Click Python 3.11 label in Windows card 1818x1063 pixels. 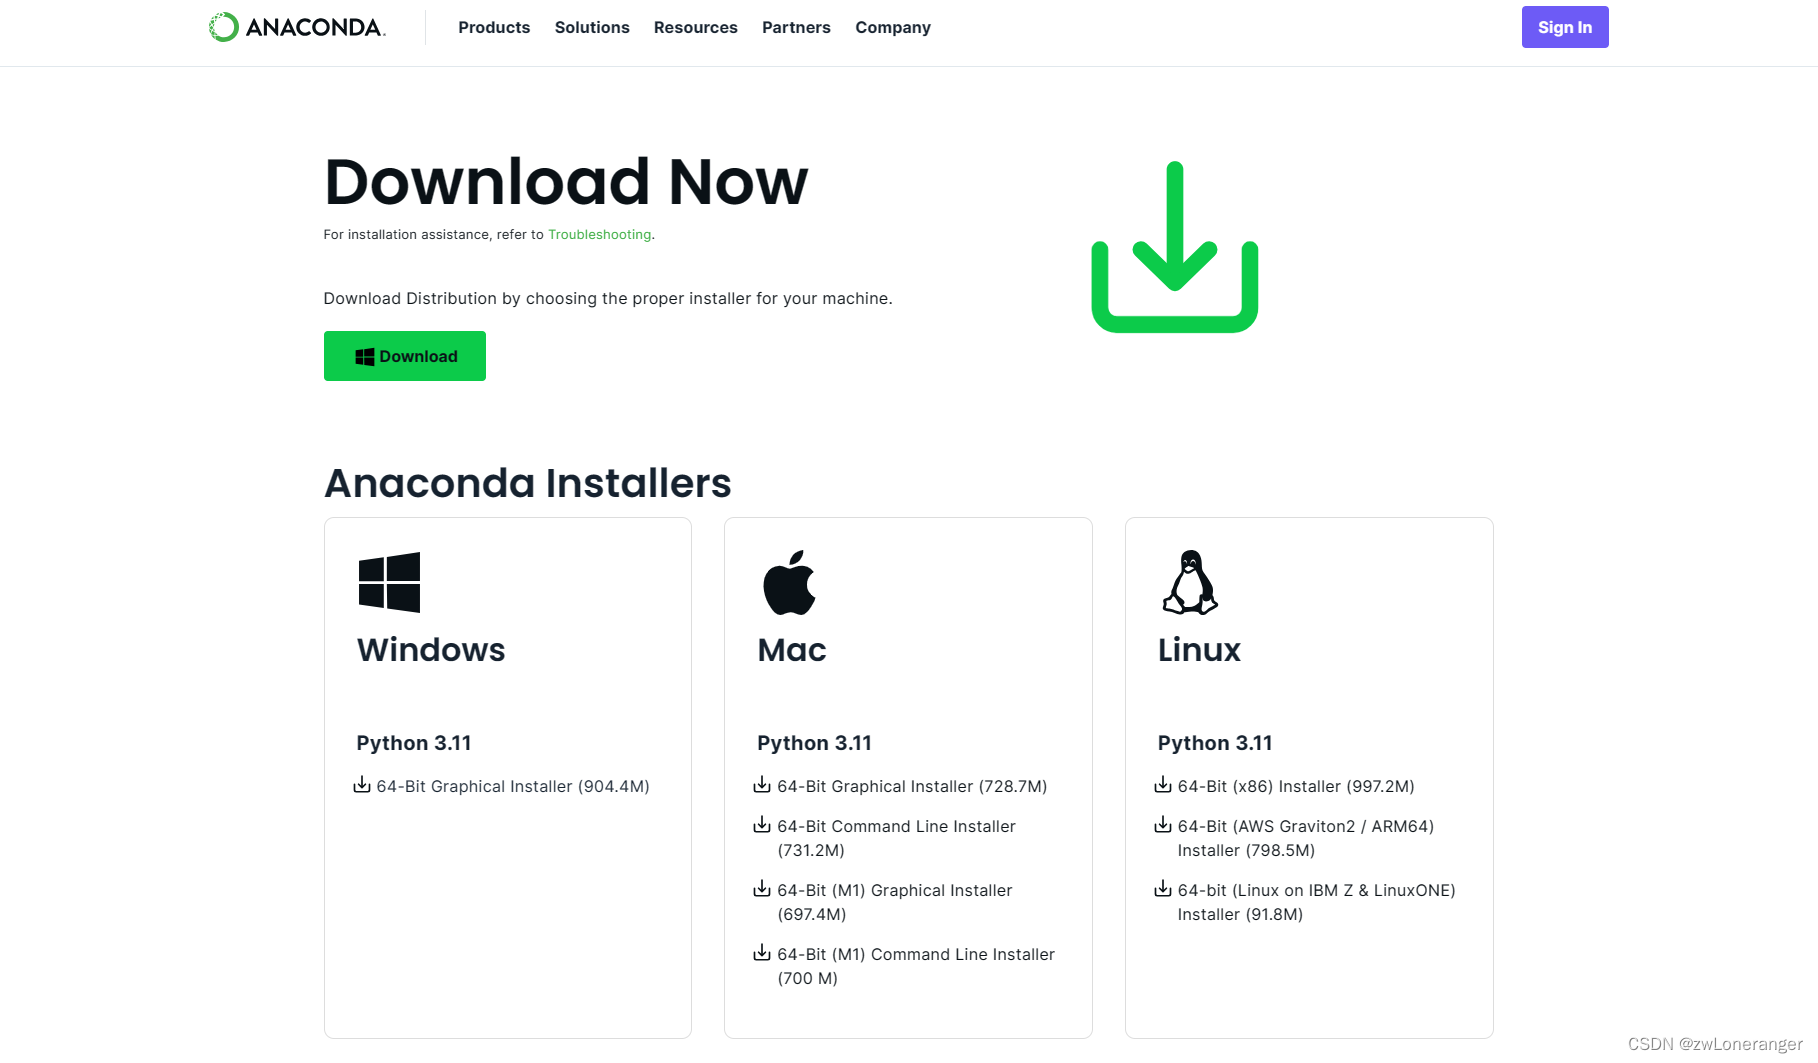point(414,743)
